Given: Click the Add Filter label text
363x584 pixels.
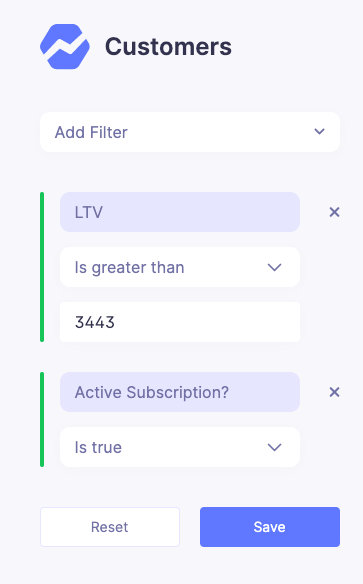Looking at the screenshot, I should click(x=91, y=132).
